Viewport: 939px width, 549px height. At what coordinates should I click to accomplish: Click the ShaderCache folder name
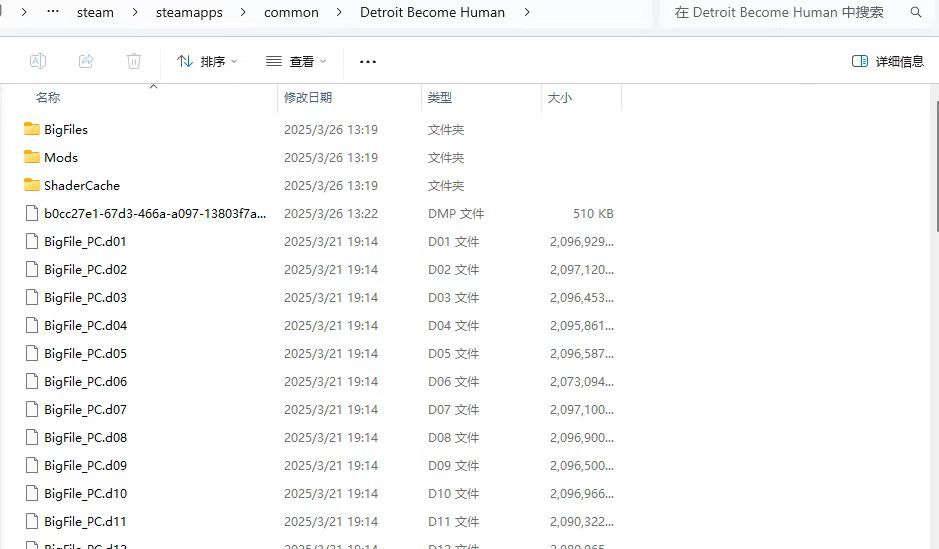coord(82,186)
